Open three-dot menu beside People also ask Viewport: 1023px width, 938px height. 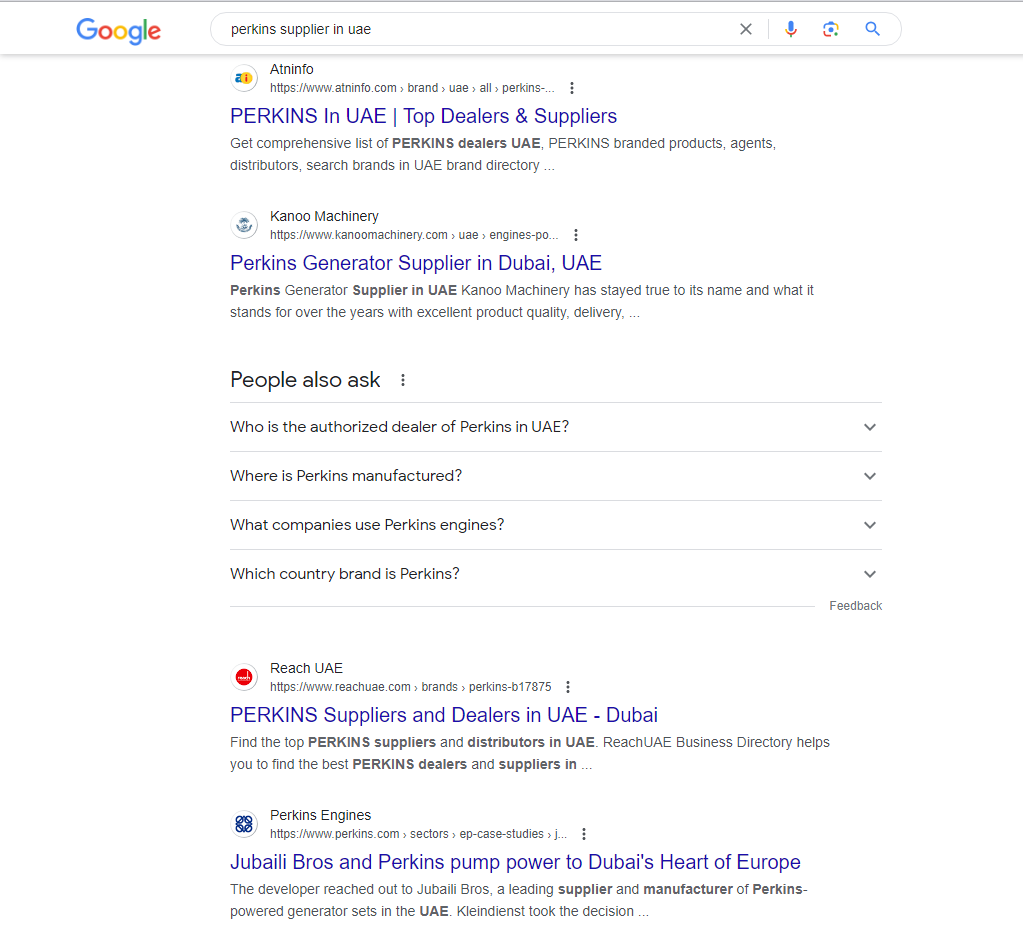click(403, 380)
